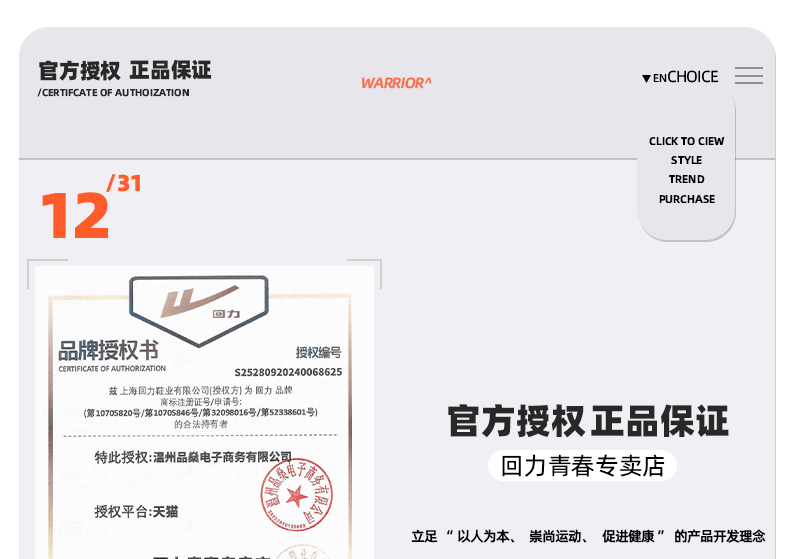Click 特此授权 company name line

(193, 457)
